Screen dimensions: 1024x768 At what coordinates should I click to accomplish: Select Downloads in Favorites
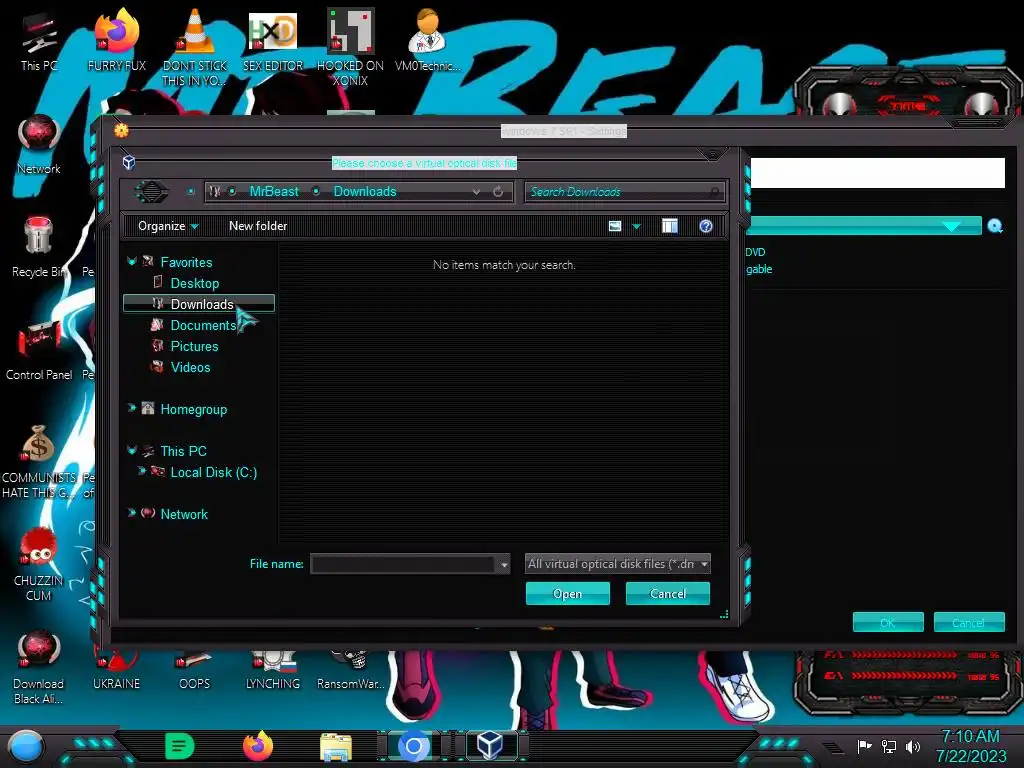199,304
